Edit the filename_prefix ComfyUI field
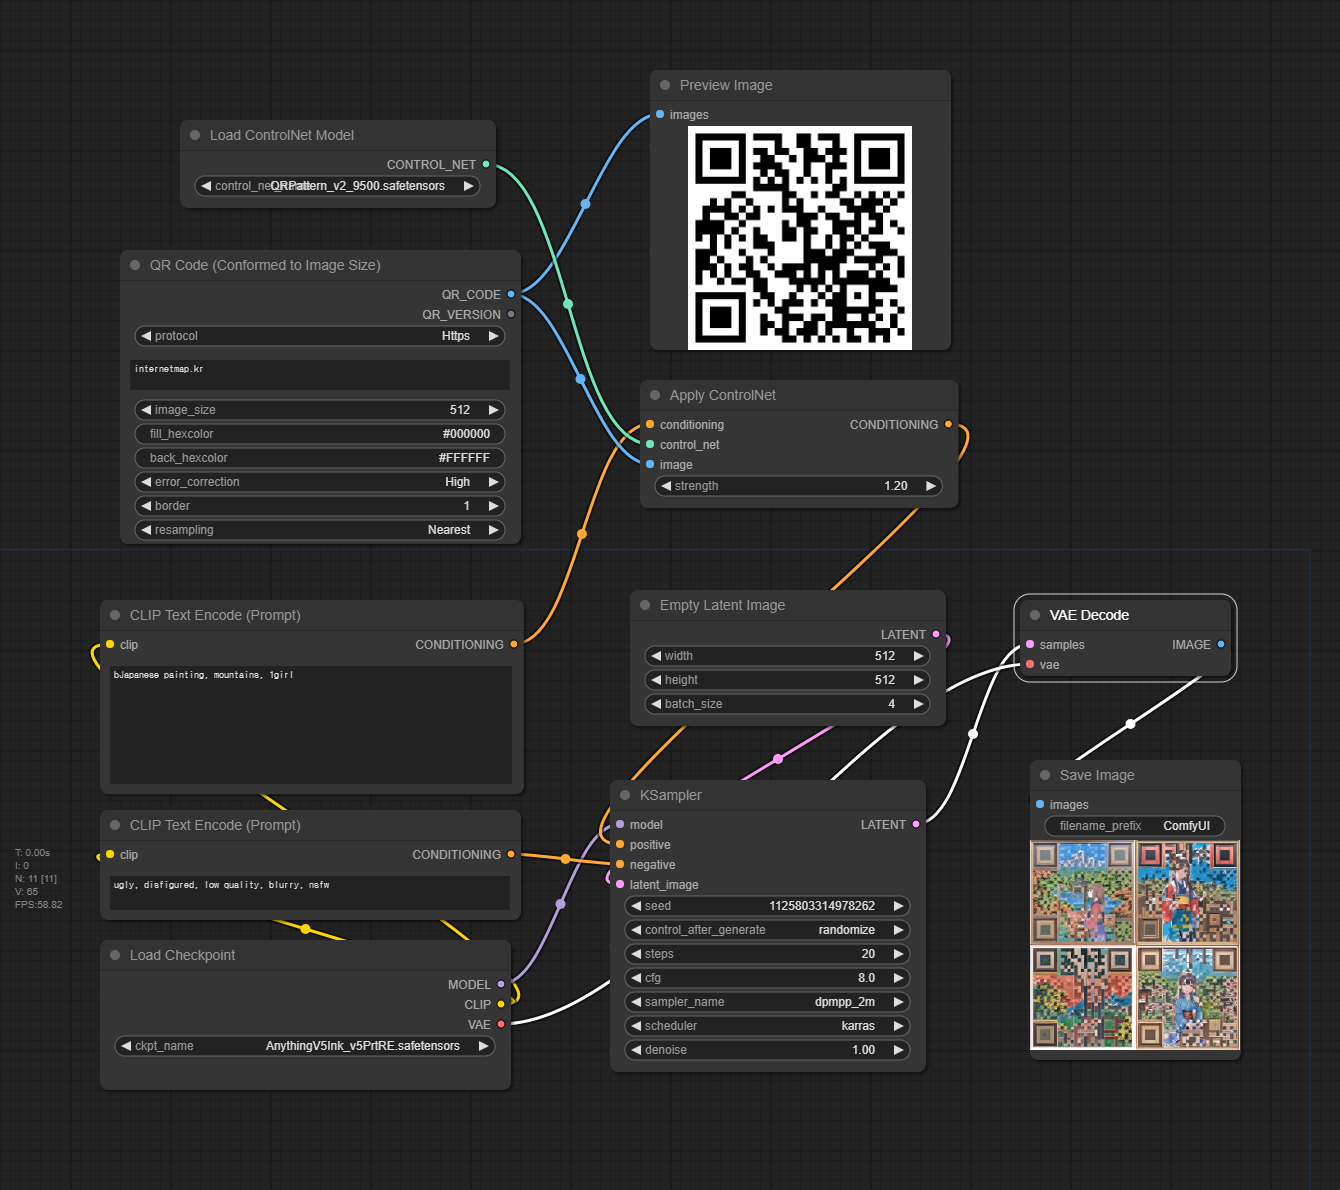 pyautogui.click(x=1135, y=826)
